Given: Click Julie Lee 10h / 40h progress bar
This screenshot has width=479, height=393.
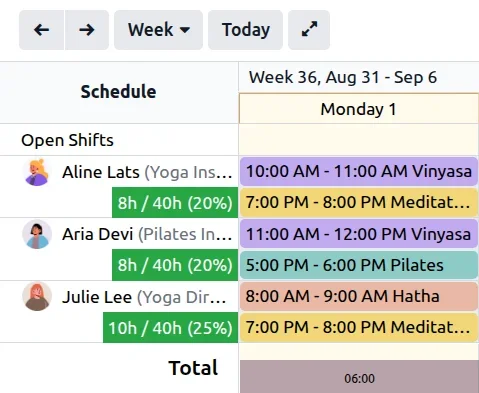Looking at the screenshot, I should pyautogui.click(x=170, y=328).
